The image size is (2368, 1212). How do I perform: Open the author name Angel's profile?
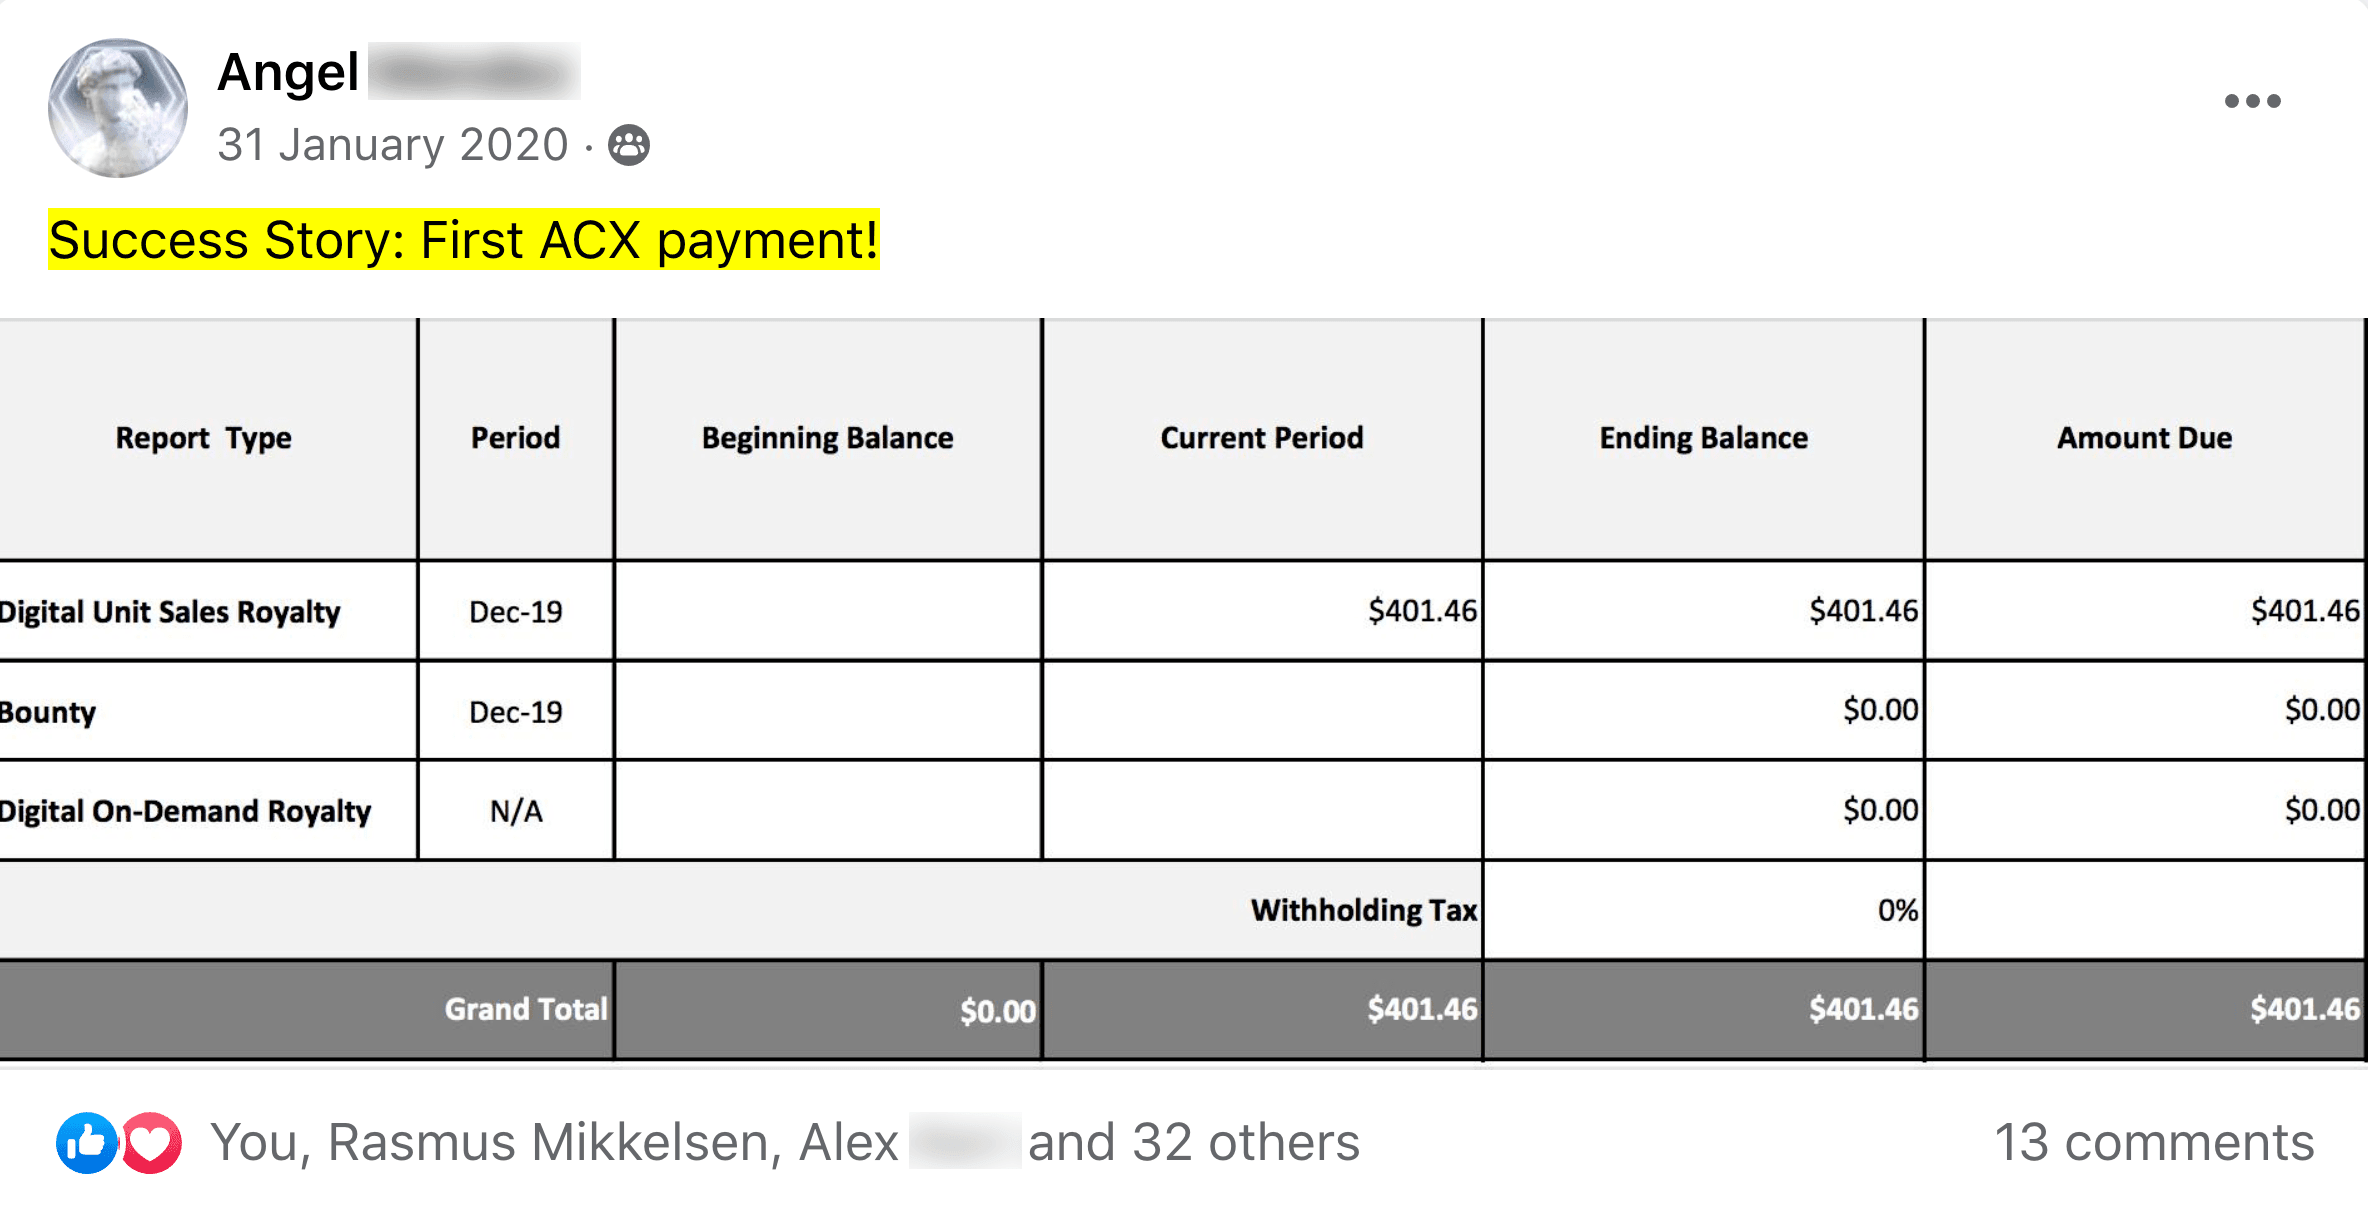(x=288, y=72)
